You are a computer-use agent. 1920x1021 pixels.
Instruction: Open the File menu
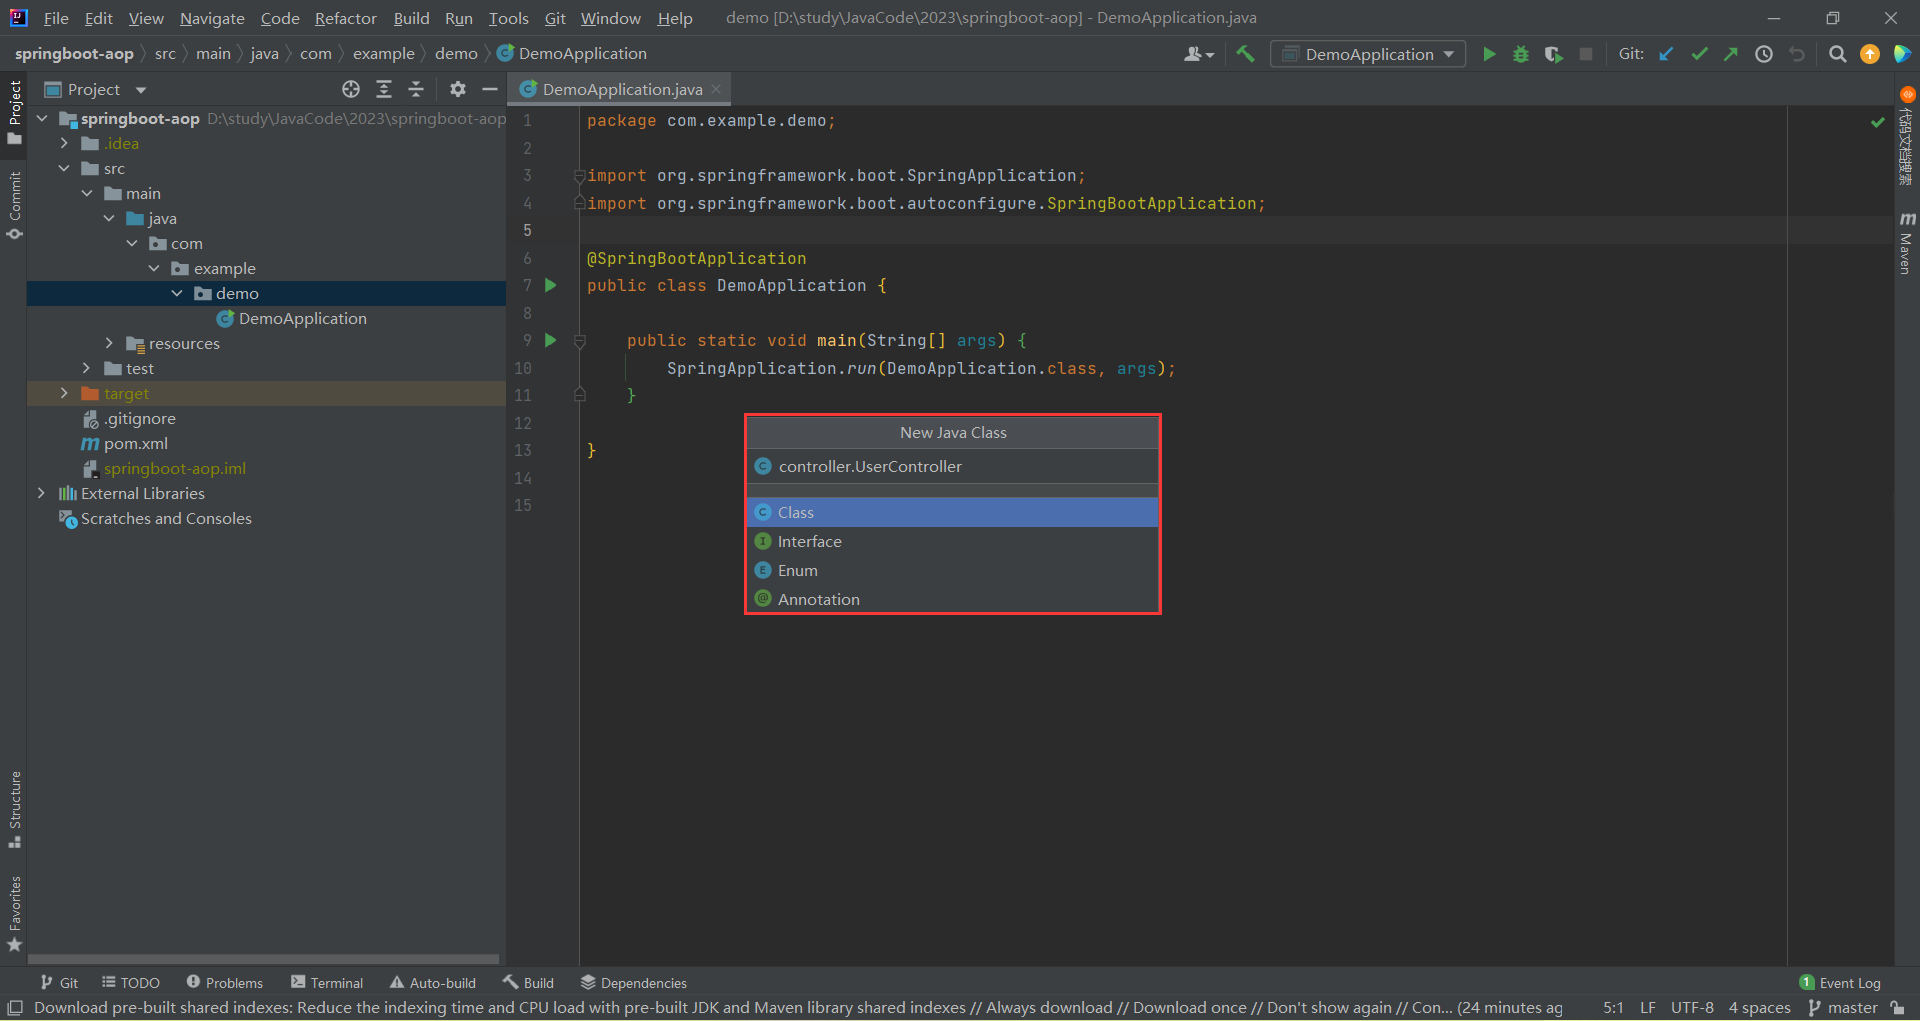pos(56,18)
